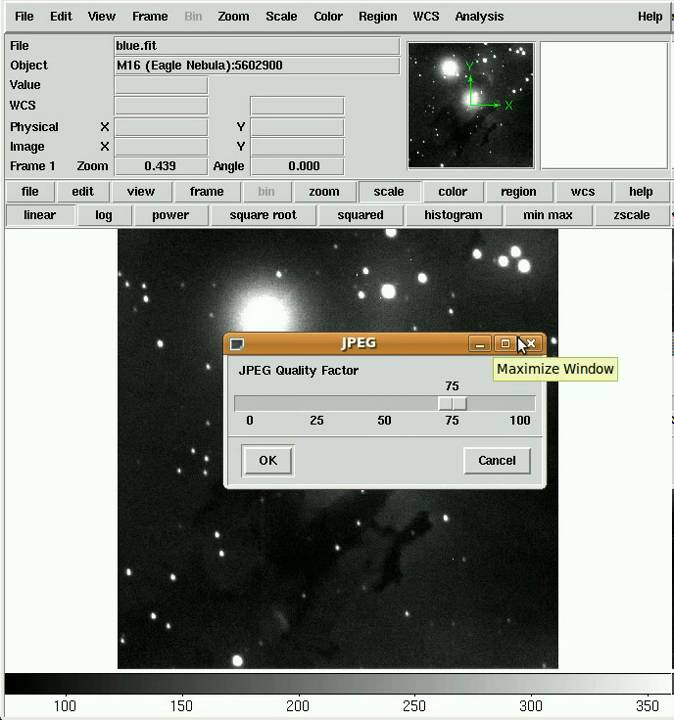Viewport: 674px width, 720px height.
Task: Click the grayscale colorbar
Action: (x=339, y=684)
